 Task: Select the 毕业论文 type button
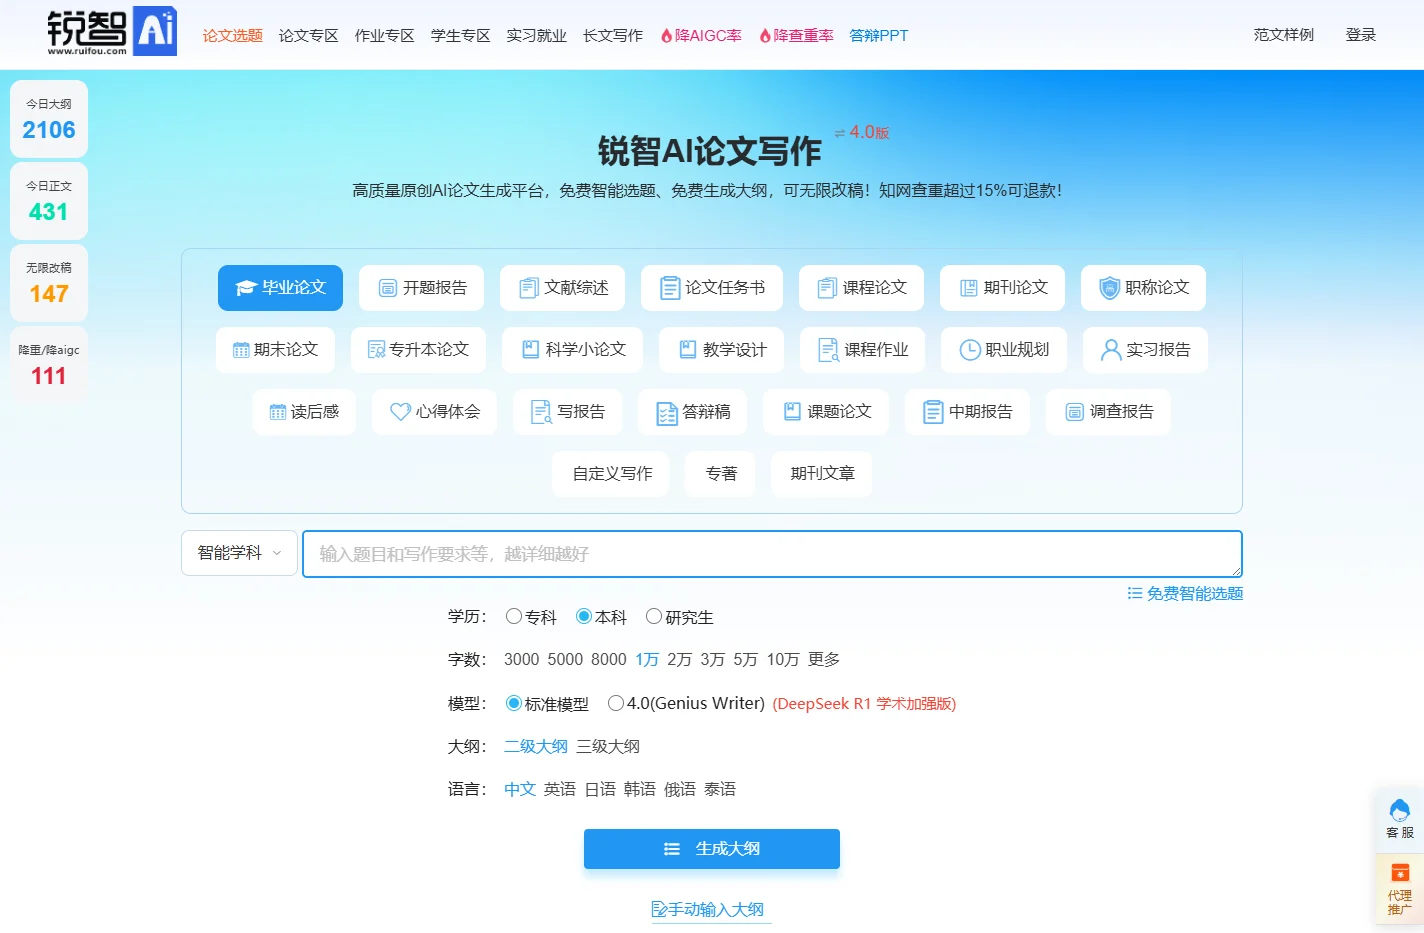click(x=280, y=288)
